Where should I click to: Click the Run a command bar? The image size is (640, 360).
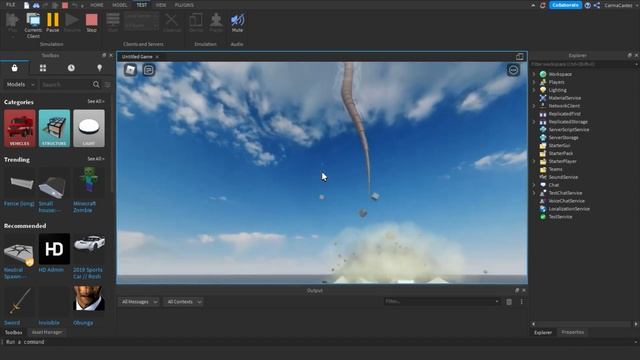[x=318, y=342]
